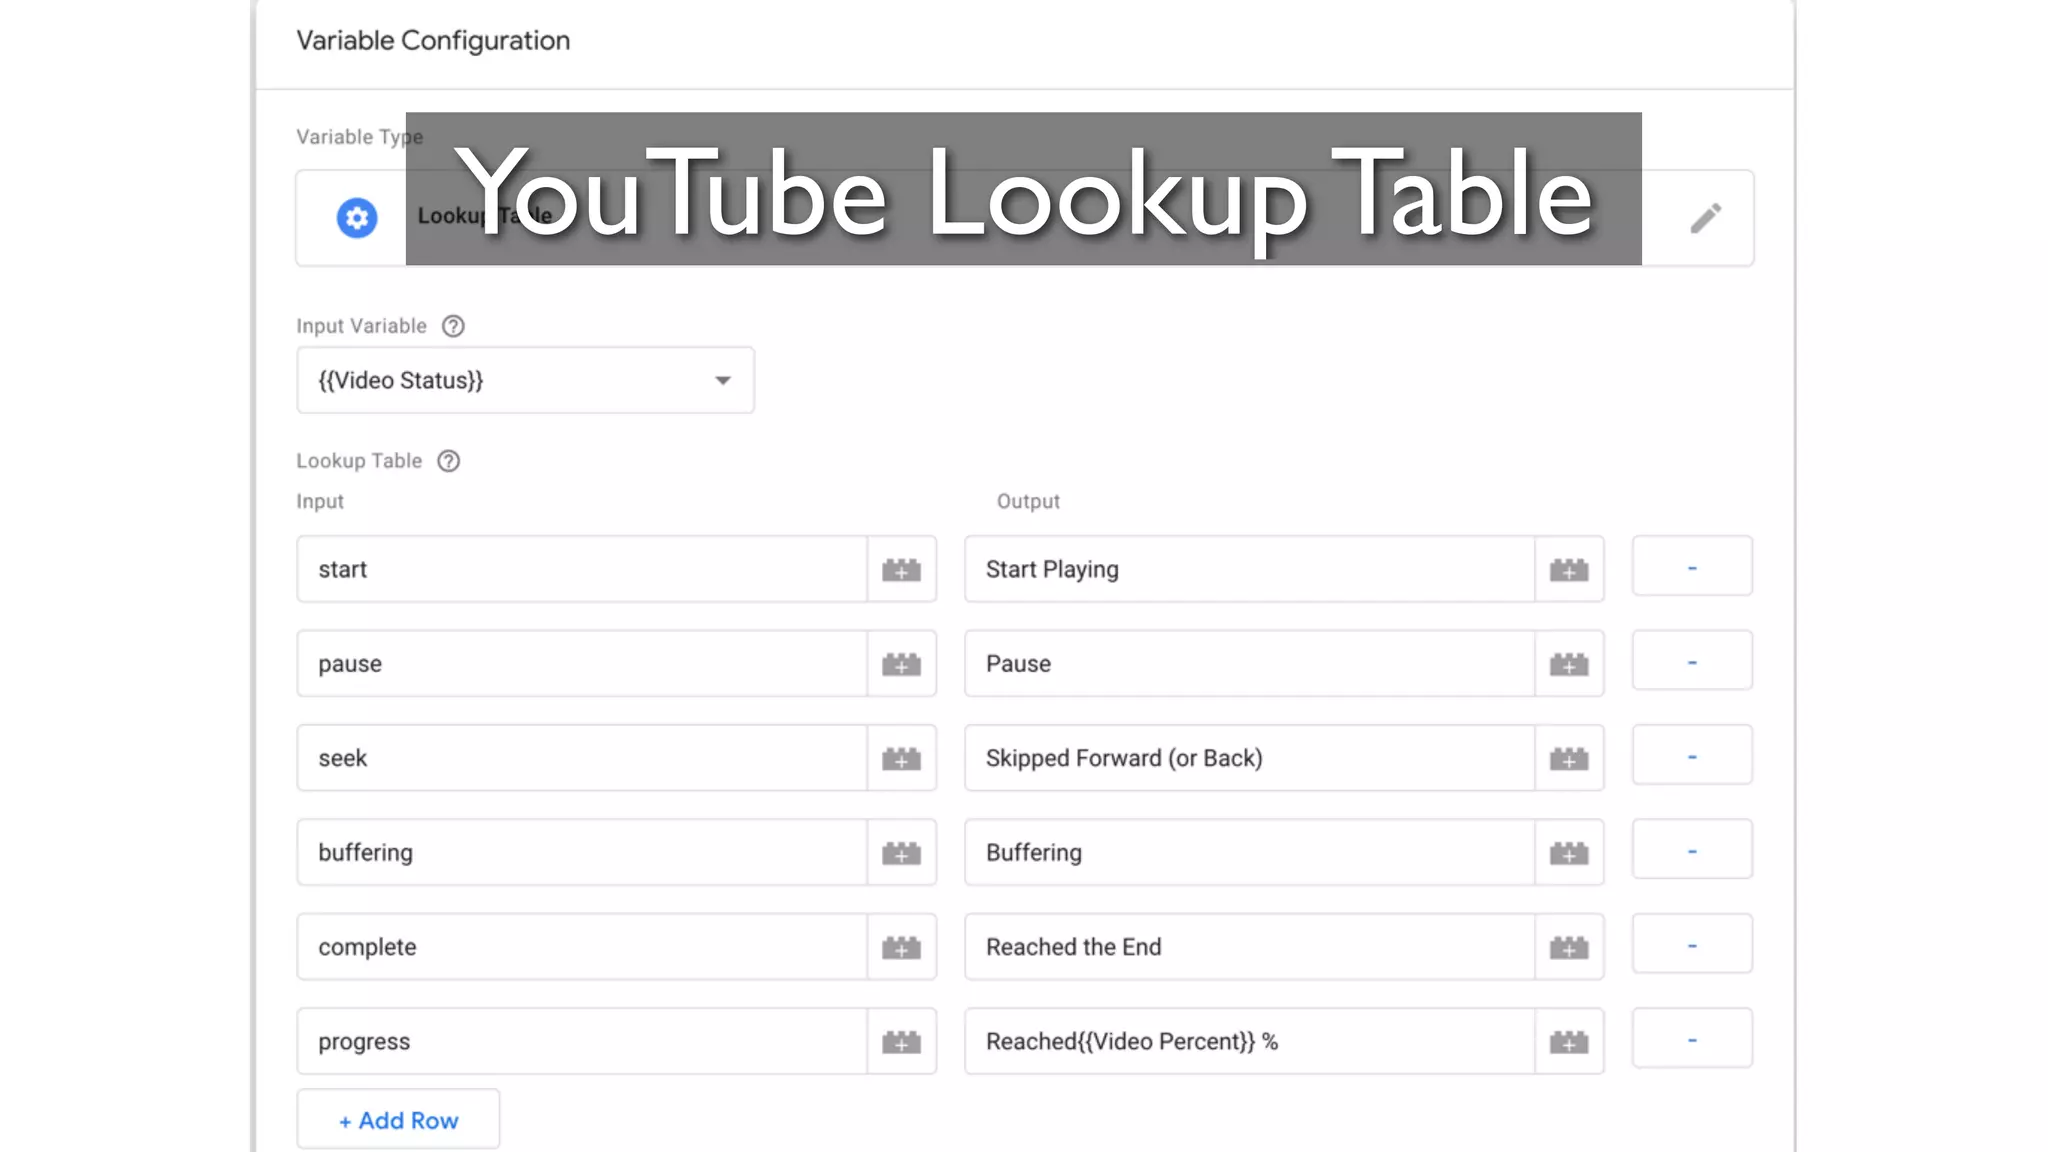Viewport: 2048px width, 1152px height.
Task: Insert variable into 'Reached{{Video Percent}} %' output
Action: click(1569, 1042)
